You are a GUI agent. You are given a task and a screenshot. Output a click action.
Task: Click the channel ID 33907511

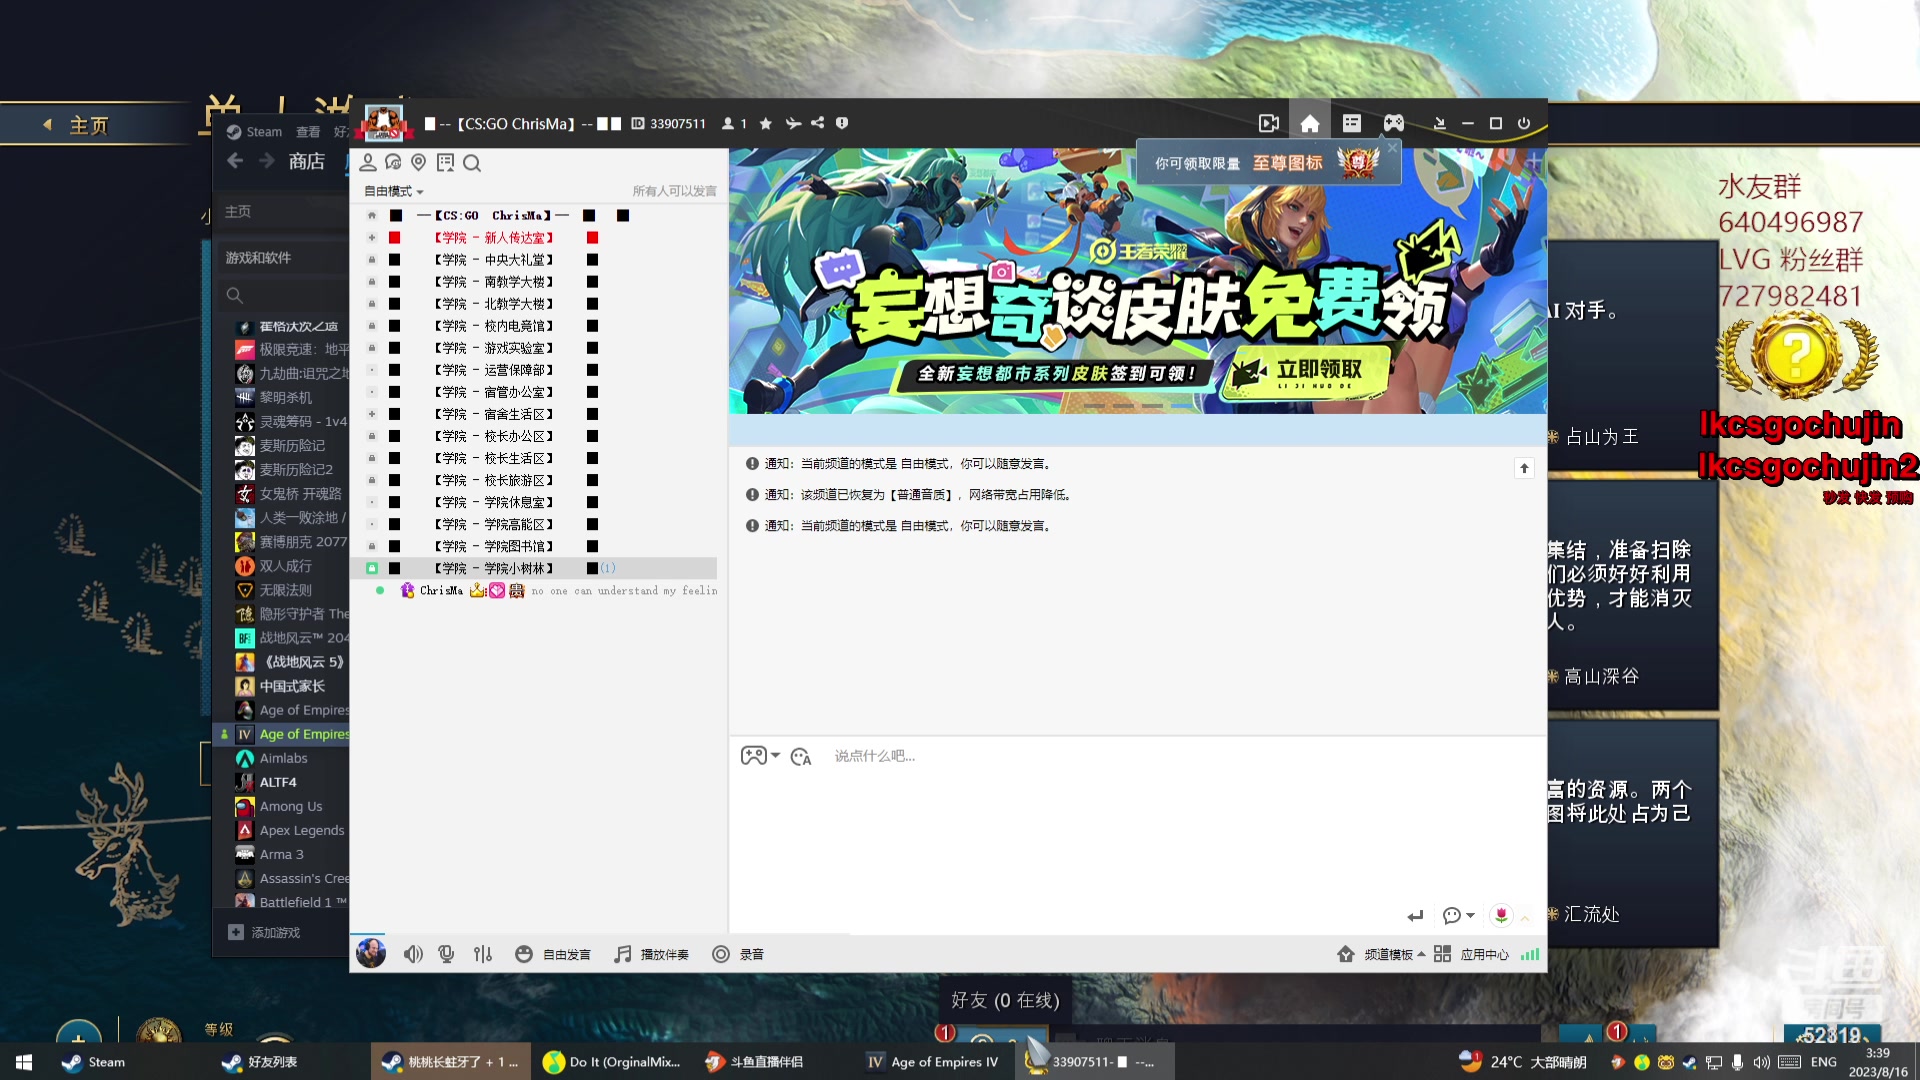(x=677, y=123)
